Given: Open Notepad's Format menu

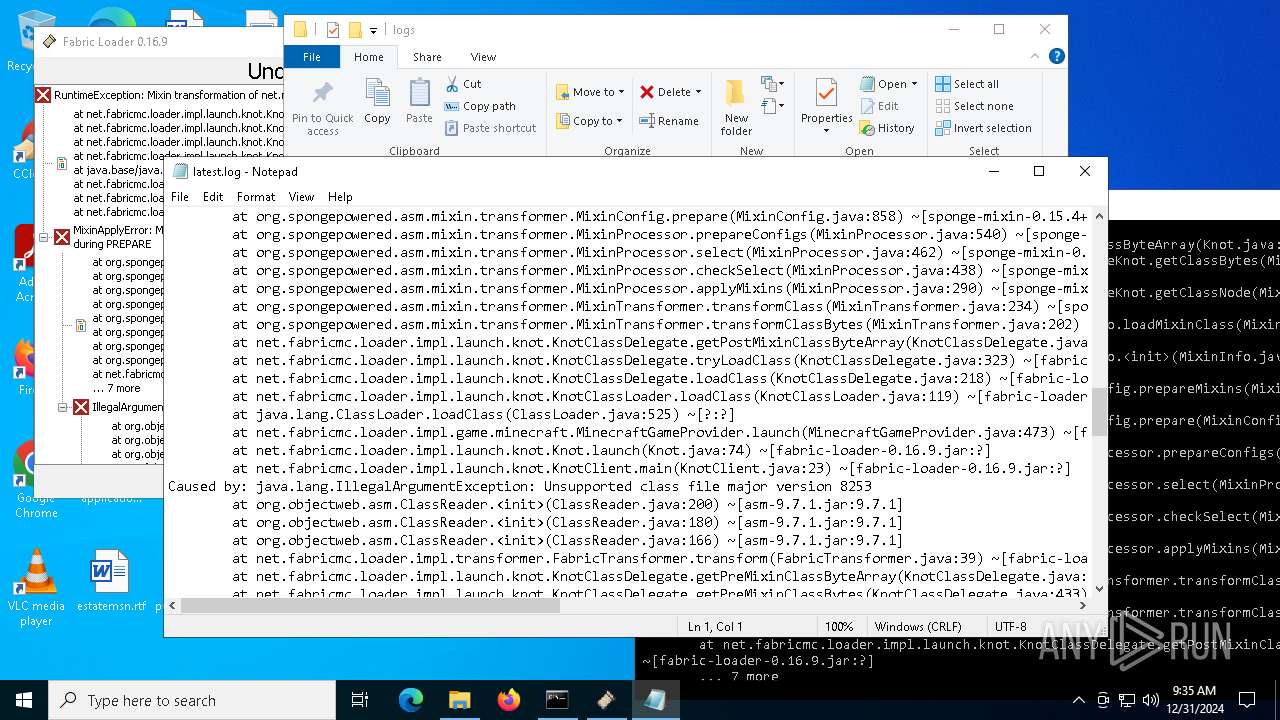Looking at the screenshot, I should coord(256,197).
